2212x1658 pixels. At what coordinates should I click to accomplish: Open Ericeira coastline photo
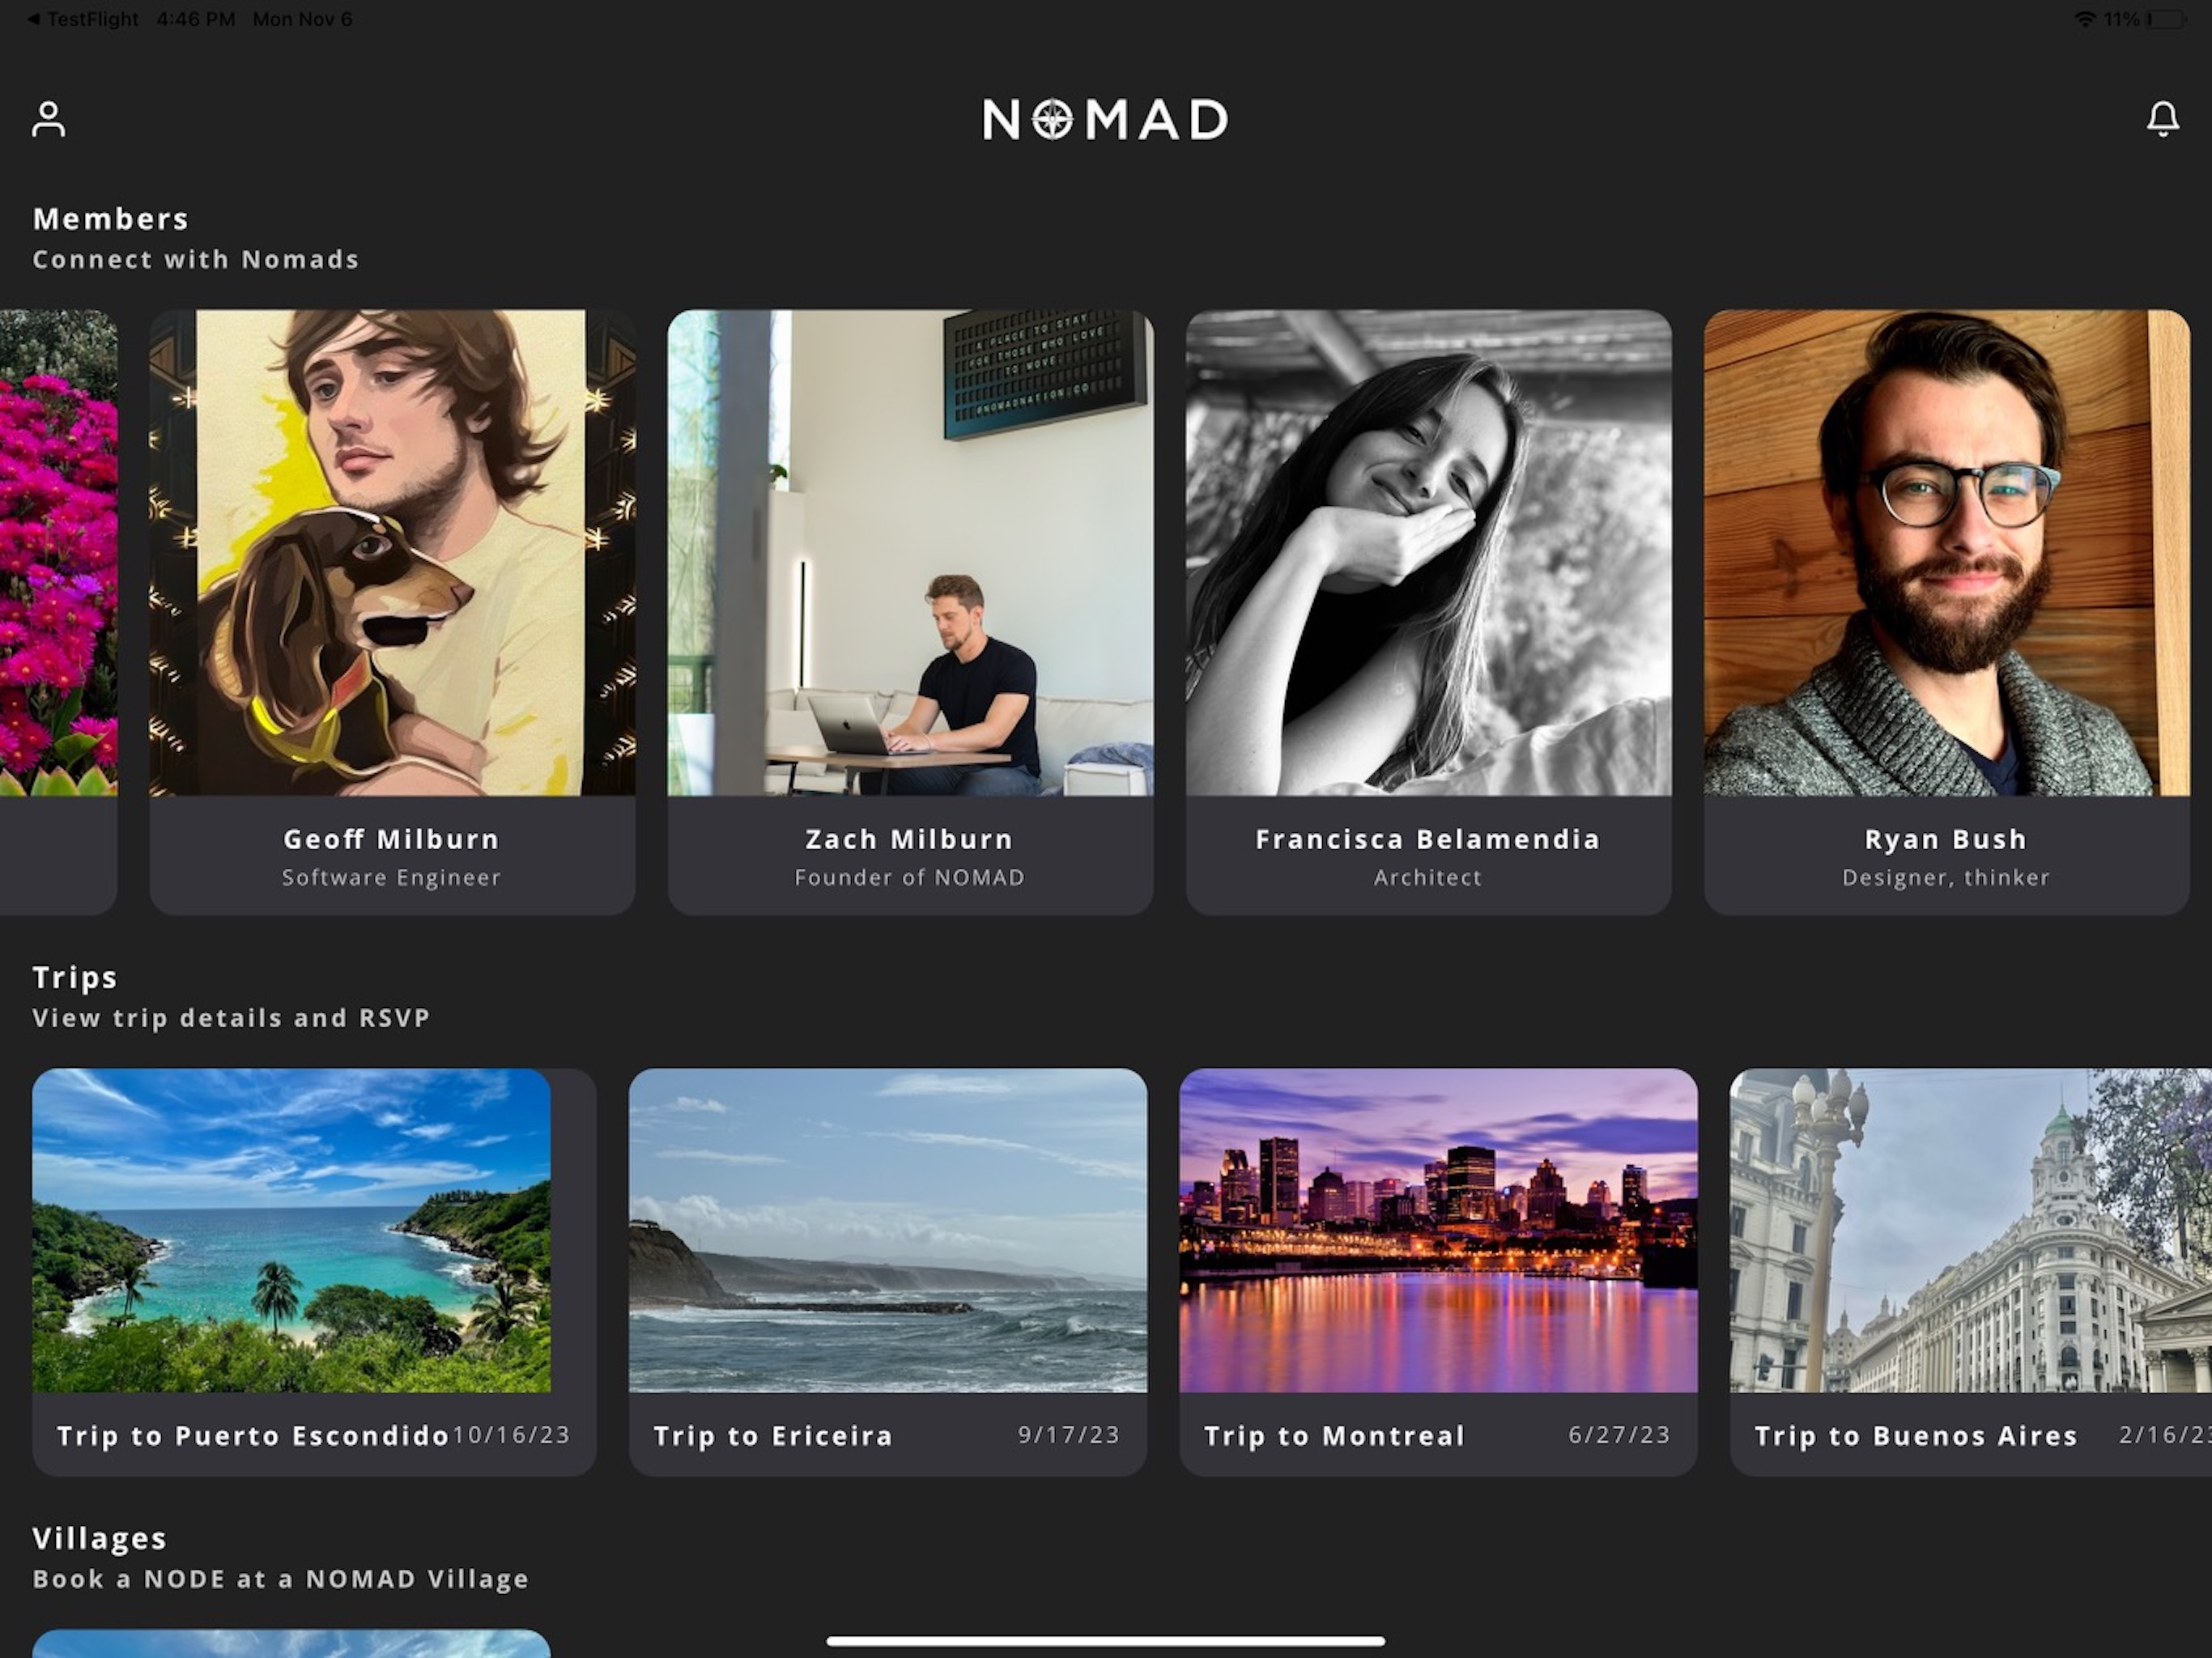pos(888,1230)
